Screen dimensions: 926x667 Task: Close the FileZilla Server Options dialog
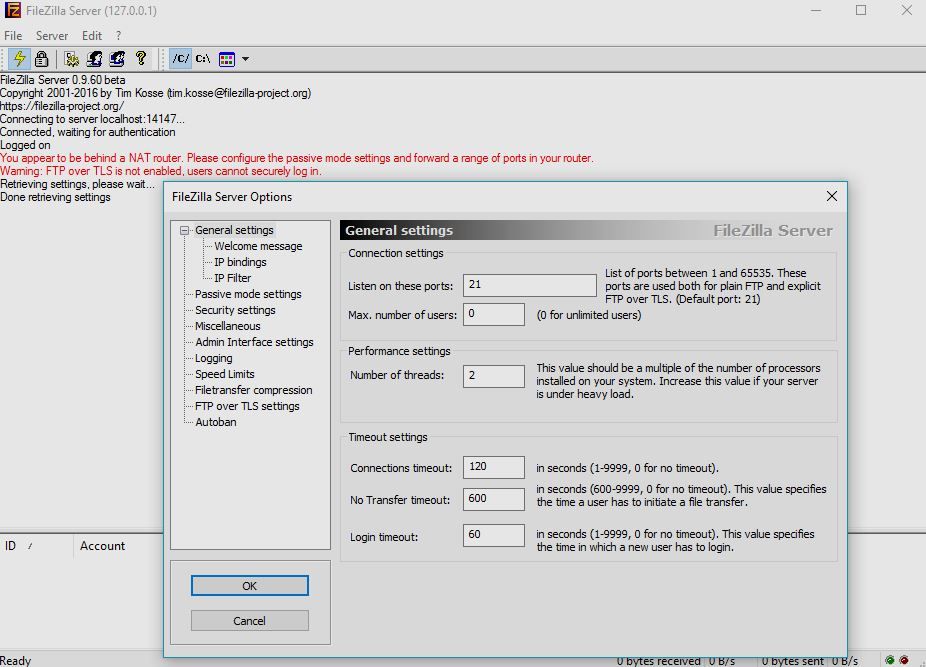click(831, 197)
